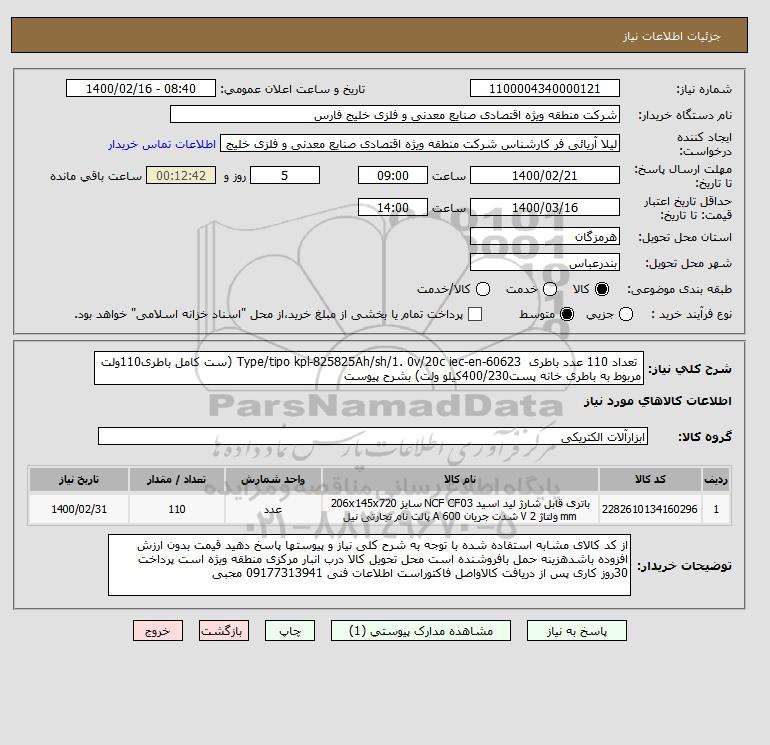Click the response deadline date 1400/02/21
The image size is (770, 745).
point(545,175)
